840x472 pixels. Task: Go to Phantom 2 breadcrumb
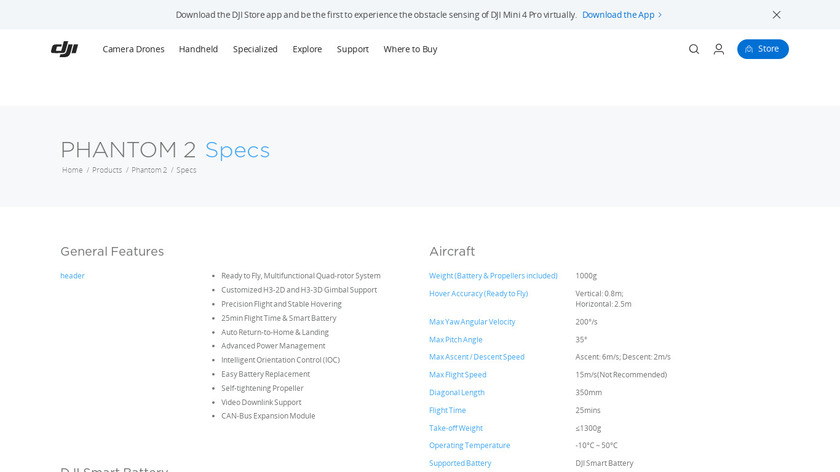(x=149, y=170)
